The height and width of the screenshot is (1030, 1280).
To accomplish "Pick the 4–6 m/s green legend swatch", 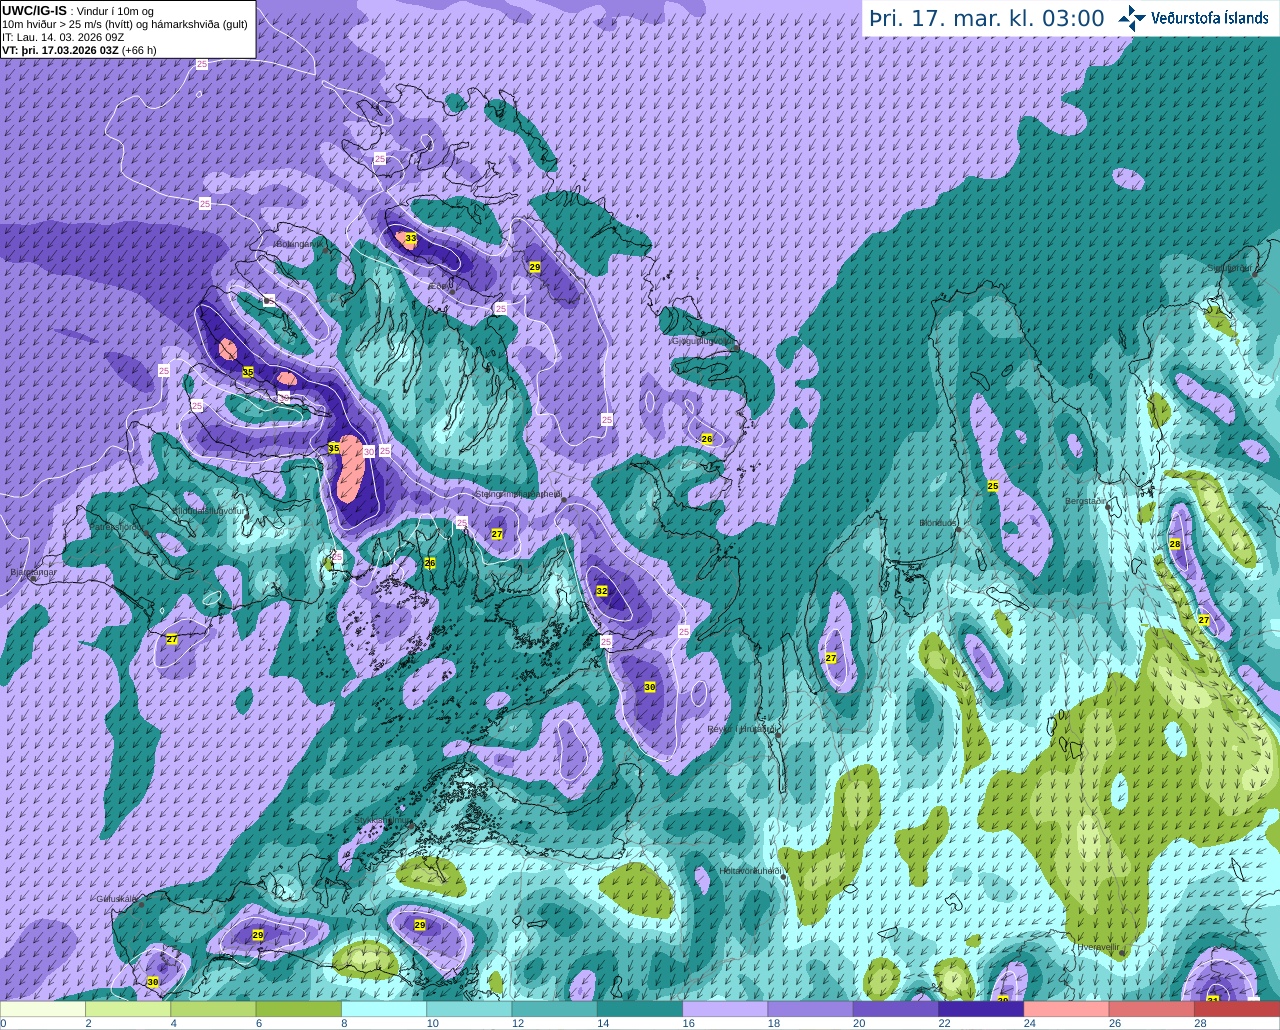I will pyautogui.click(x=213, y=1009).
